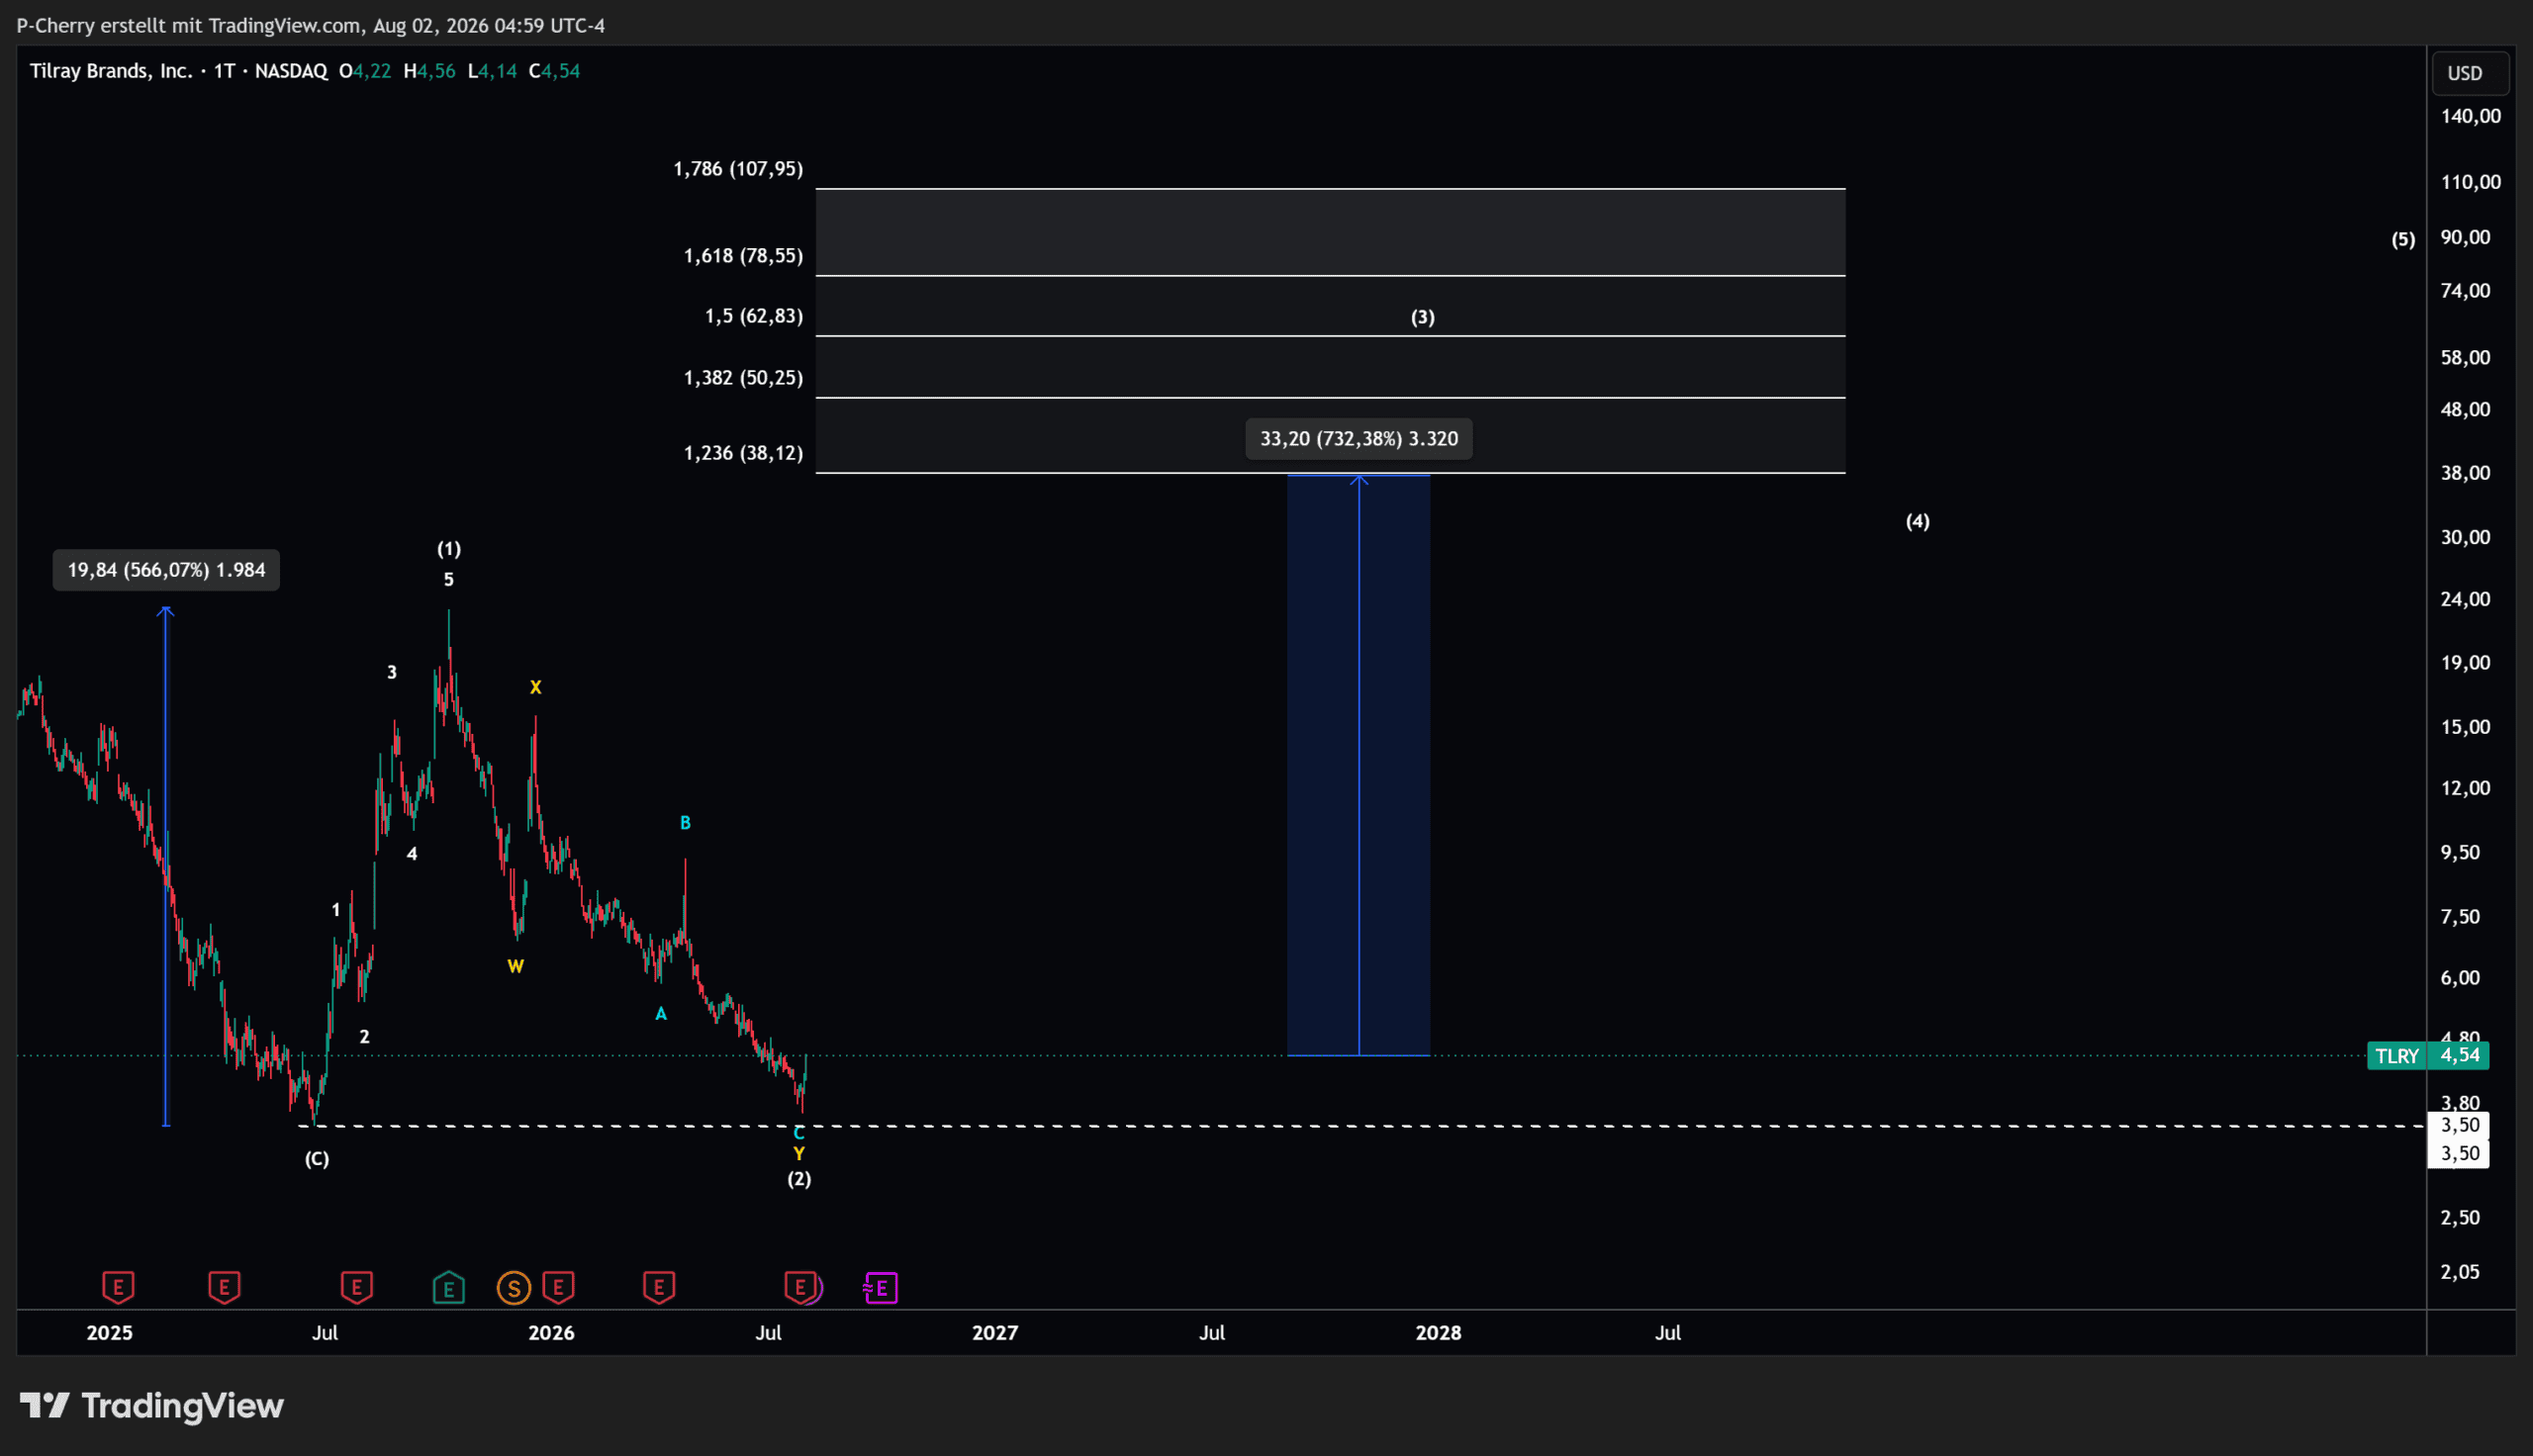The height and width of the screenshot is (1456, 2533).
Task: Click the 38,00 price axis label
Action: coord(2465,473)
